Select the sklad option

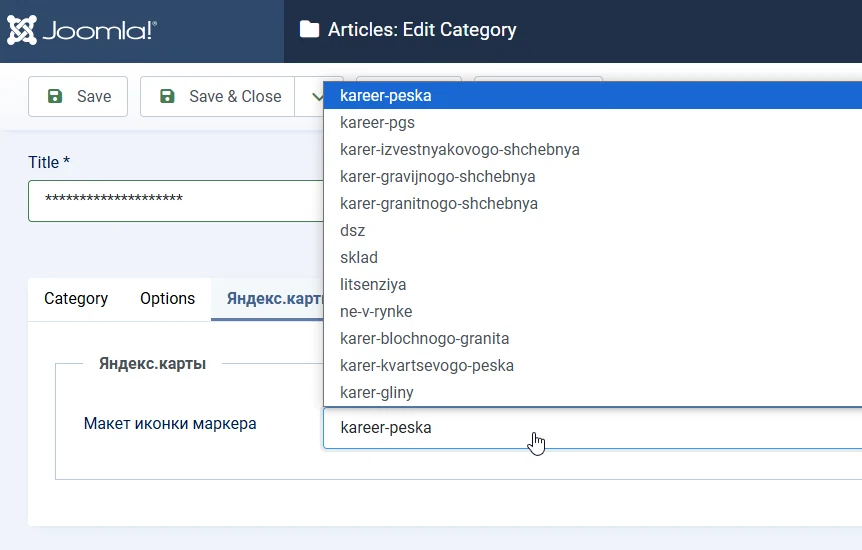tap(359, 258)
